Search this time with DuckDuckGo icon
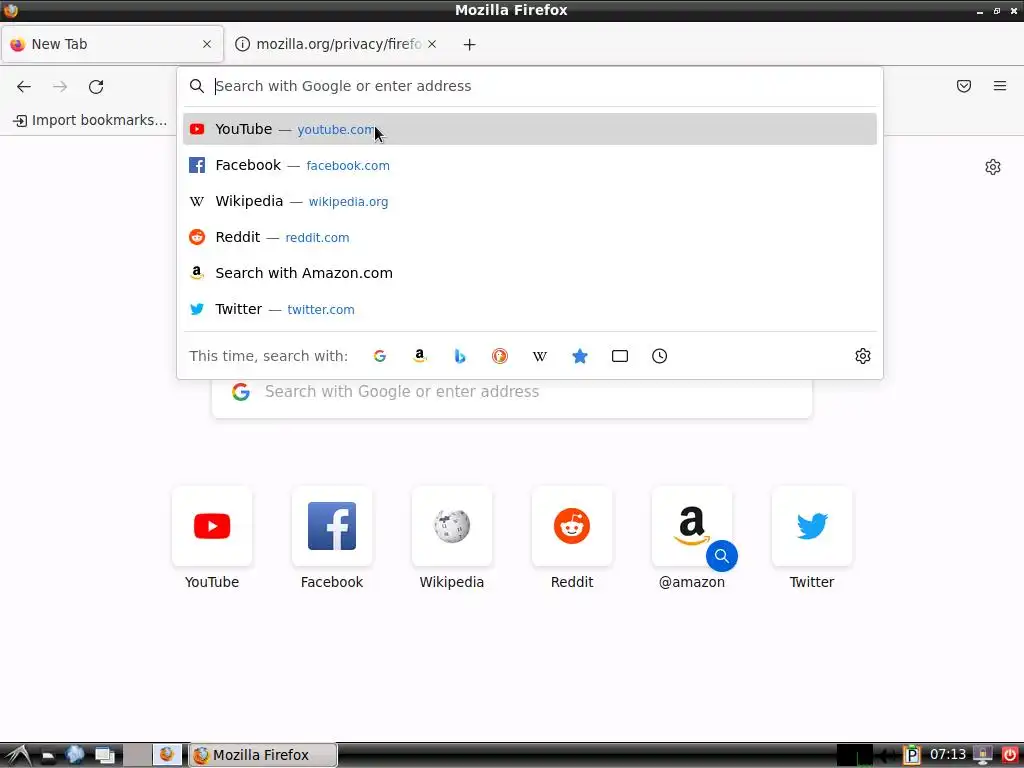 point(500,356)
